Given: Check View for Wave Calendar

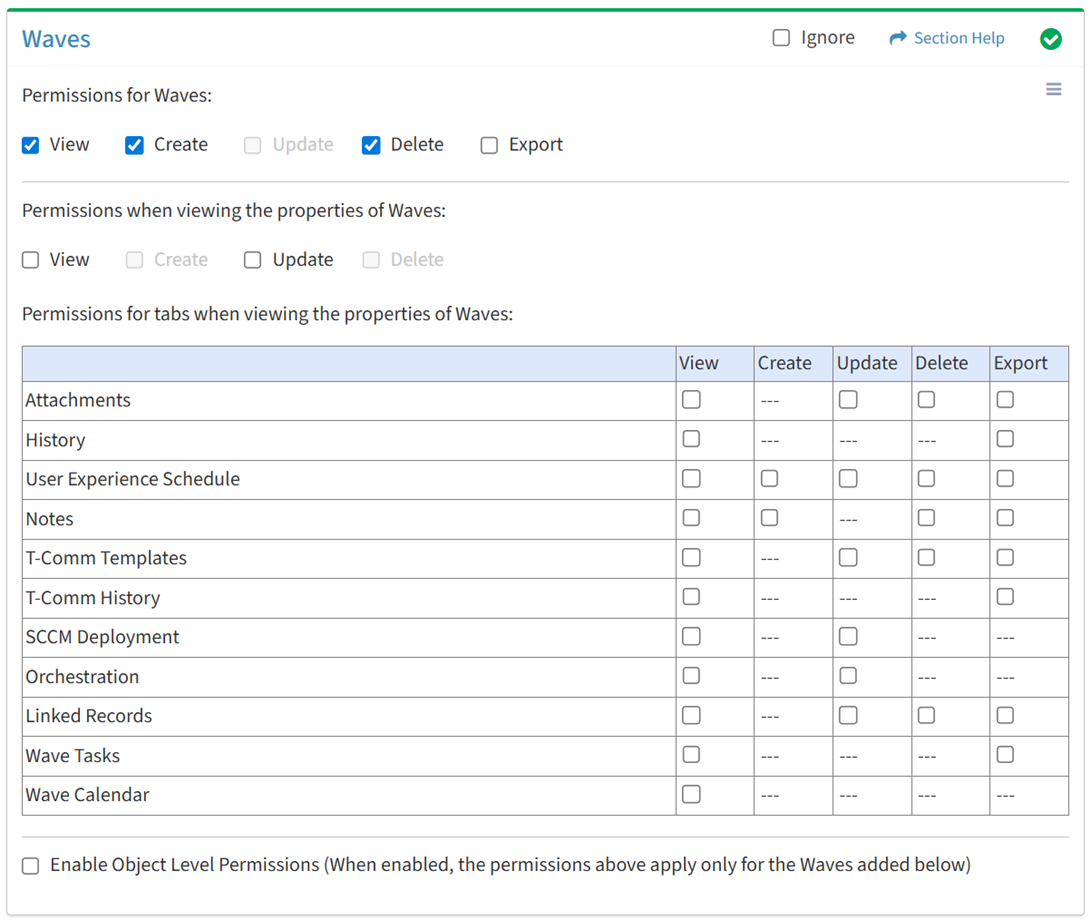Looking at the screenshot, I should pyautogui.click(x=691, y=794).
